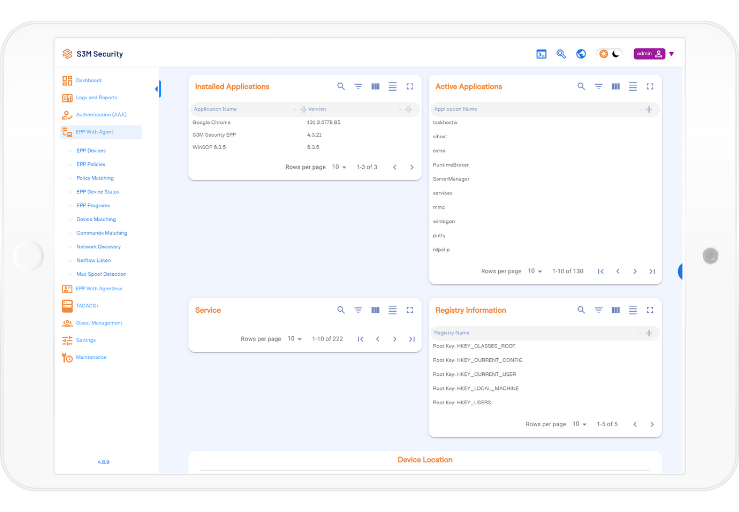Click the globe icon in top bar

[x=581, y=54]
